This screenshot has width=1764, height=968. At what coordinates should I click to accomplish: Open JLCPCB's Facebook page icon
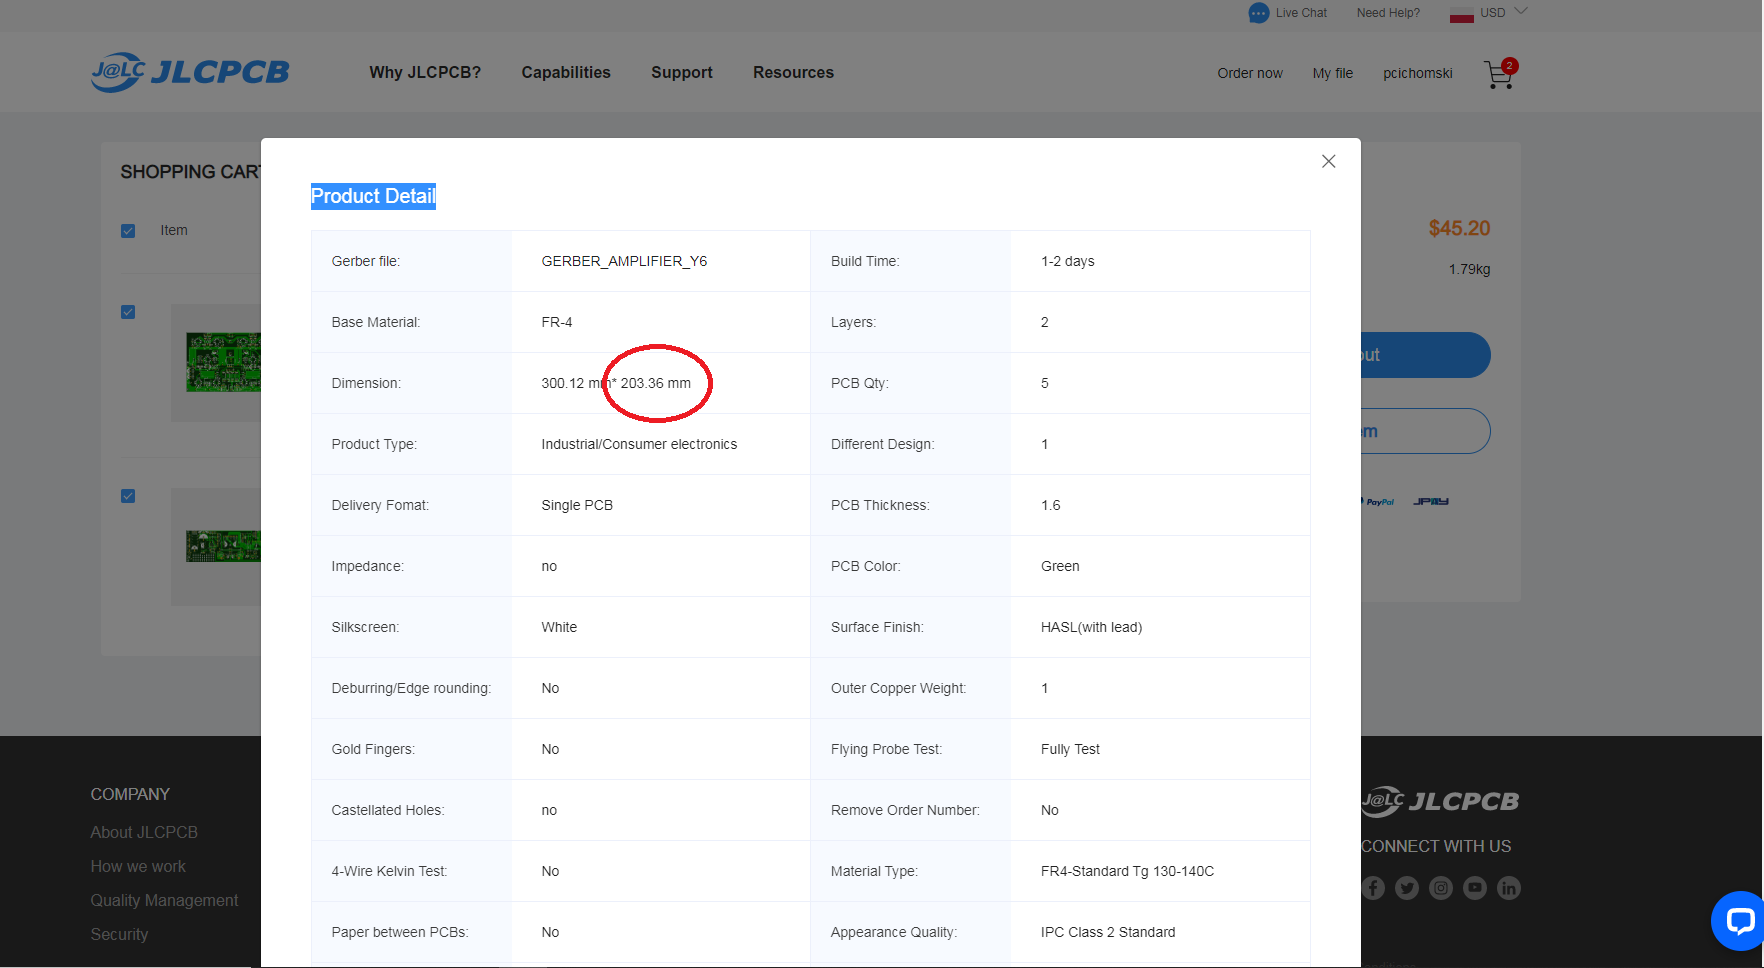[1373, 888]
